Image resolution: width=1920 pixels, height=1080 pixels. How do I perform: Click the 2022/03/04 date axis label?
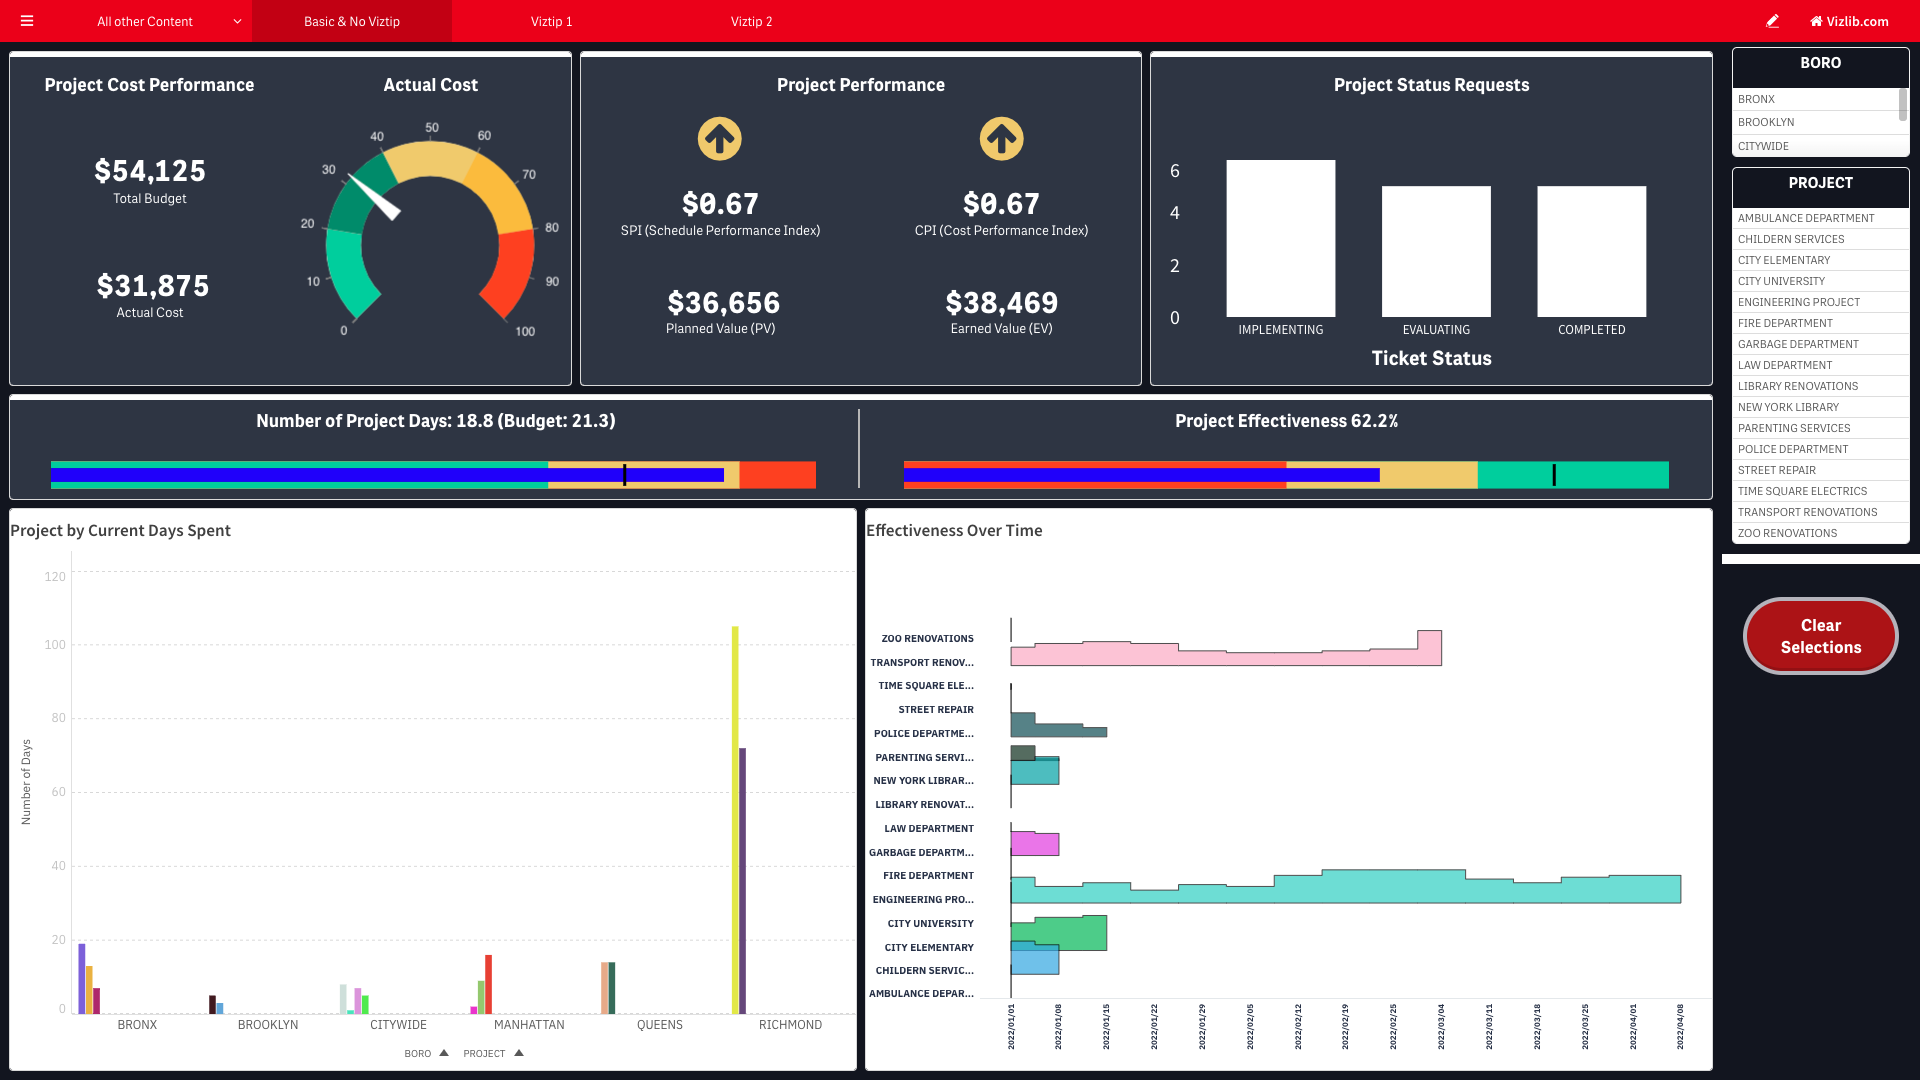(x=1441, y=1027)
